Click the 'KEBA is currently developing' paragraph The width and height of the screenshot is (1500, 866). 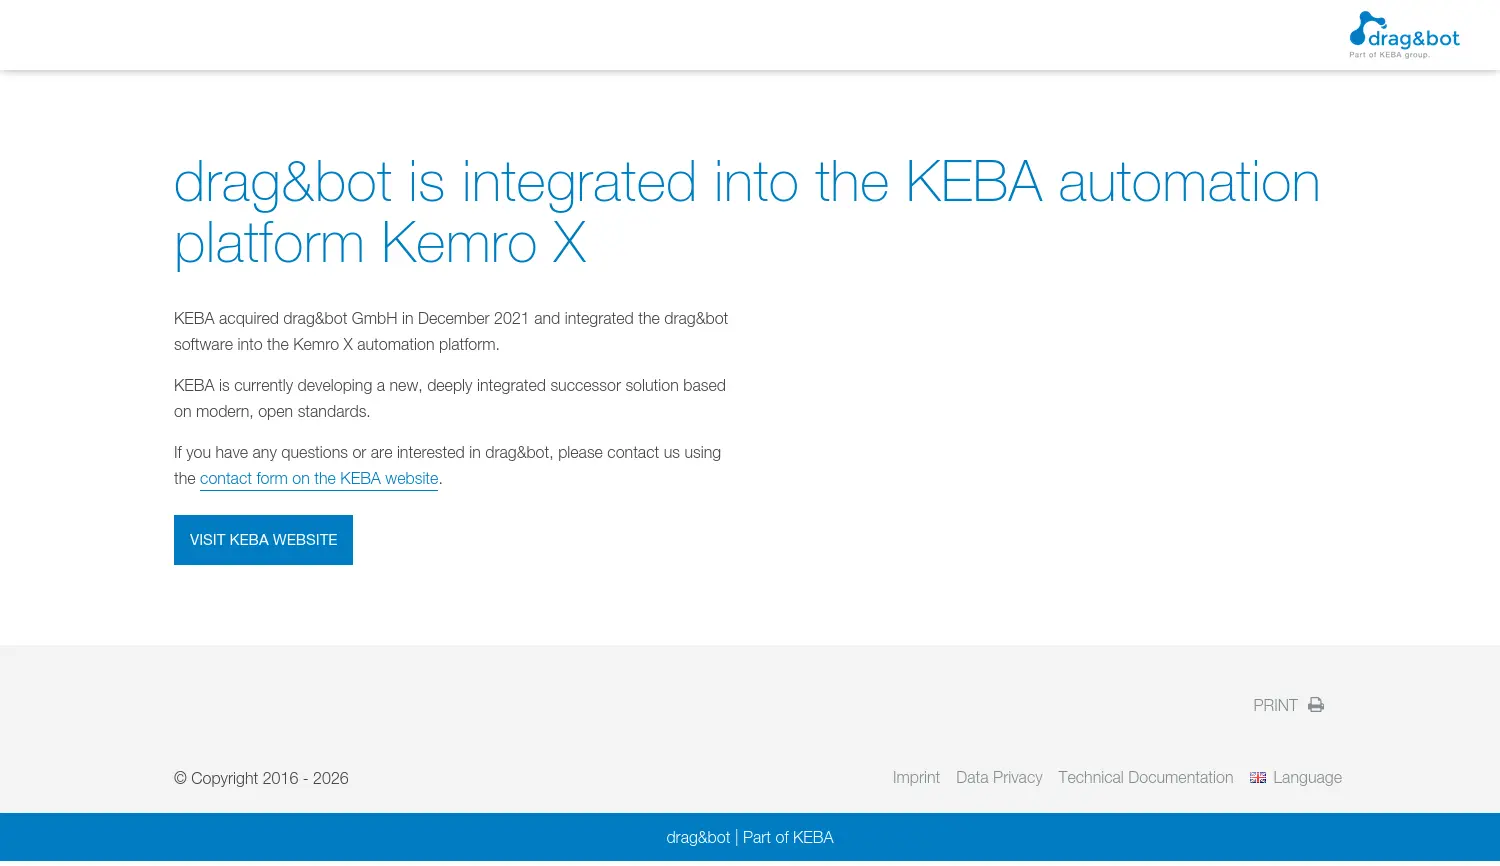(450, 398)
